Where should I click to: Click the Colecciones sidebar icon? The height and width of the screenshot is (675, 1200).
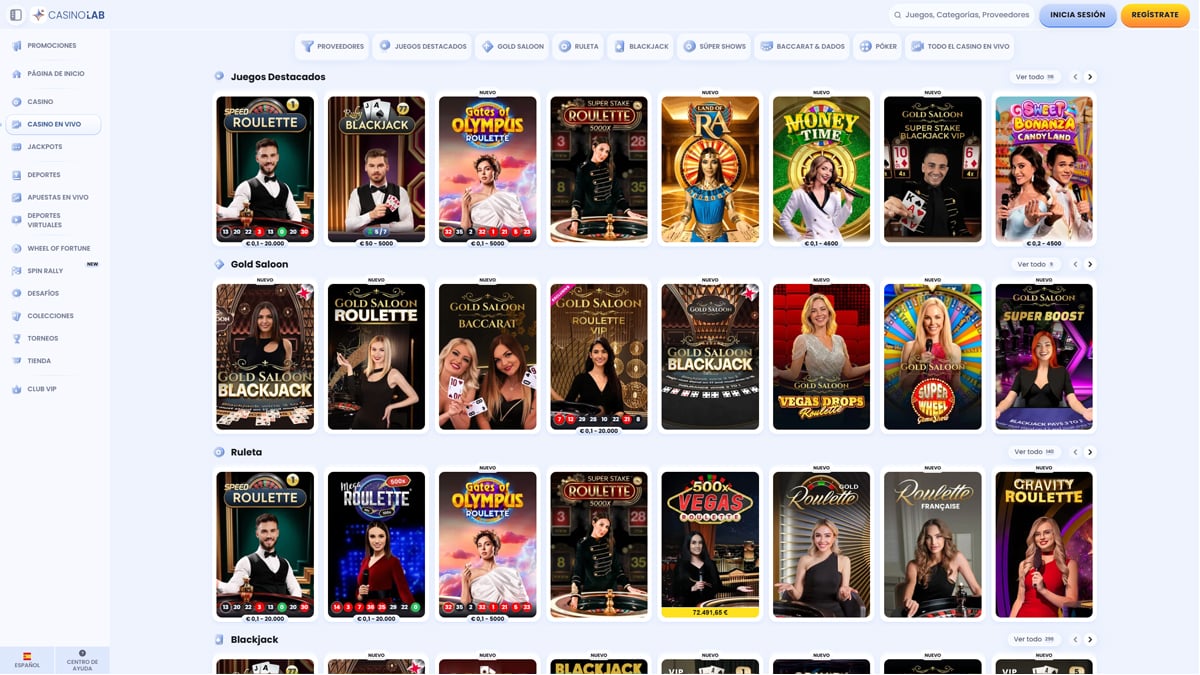[17, 316]
